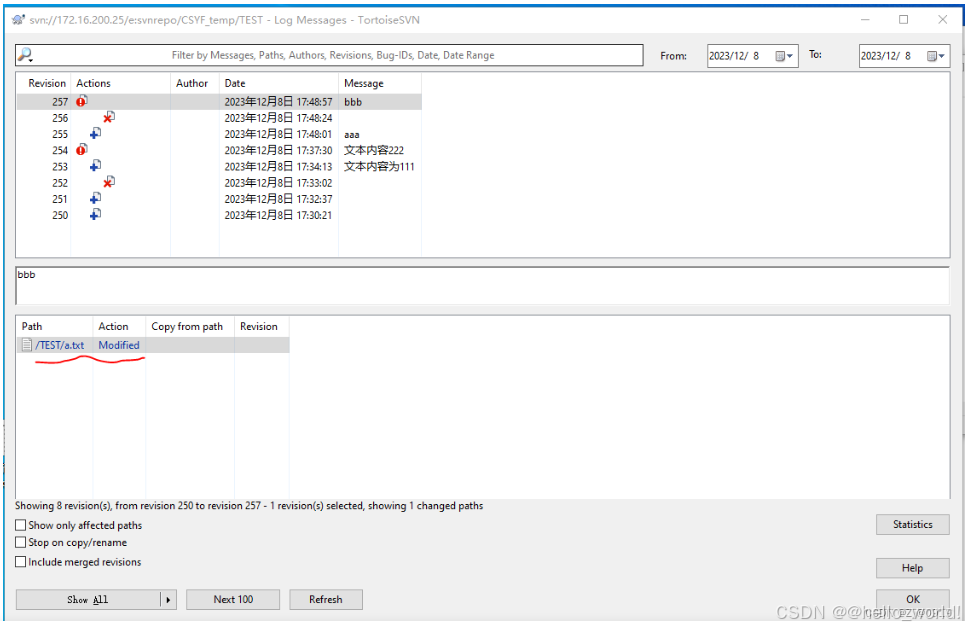965x630 pixels.
Task: Click the added action icon for revision 250
Action: tap(95, 214)
